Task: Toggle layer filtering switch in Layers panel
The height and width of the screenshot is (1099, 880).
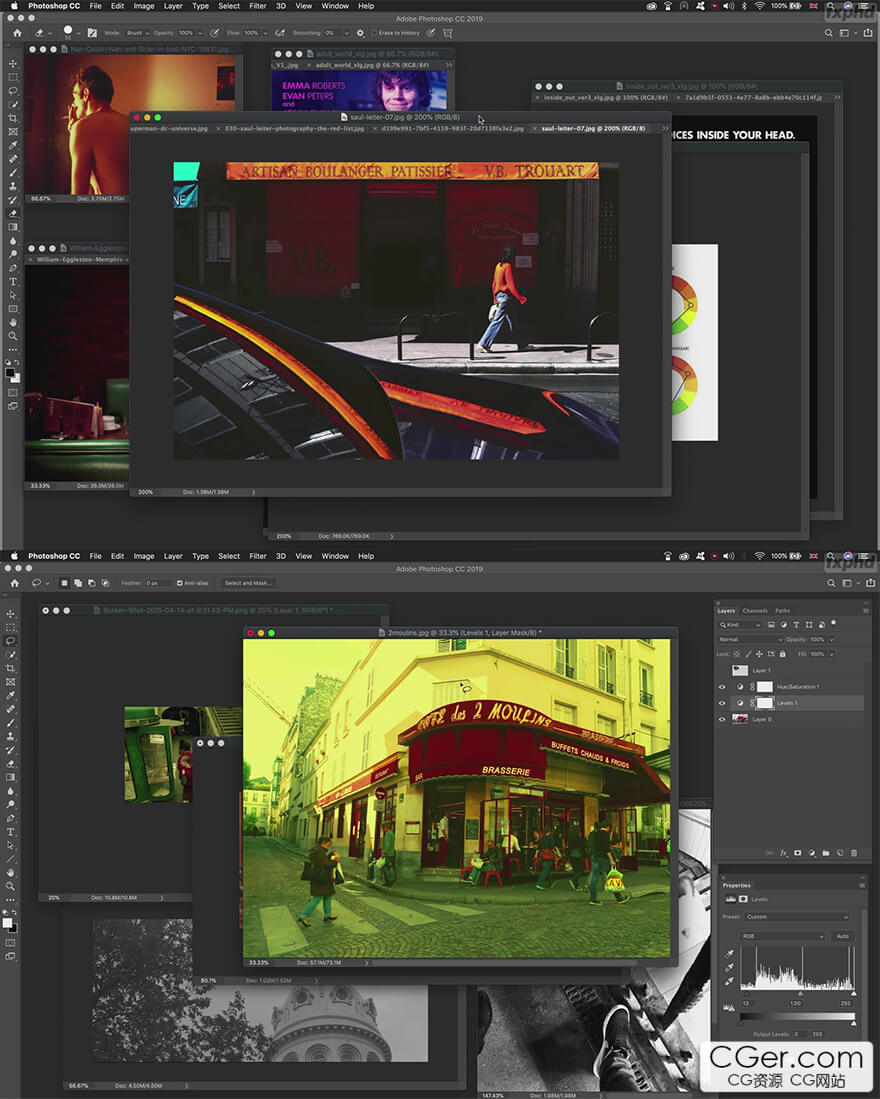Action: point(834,623)
